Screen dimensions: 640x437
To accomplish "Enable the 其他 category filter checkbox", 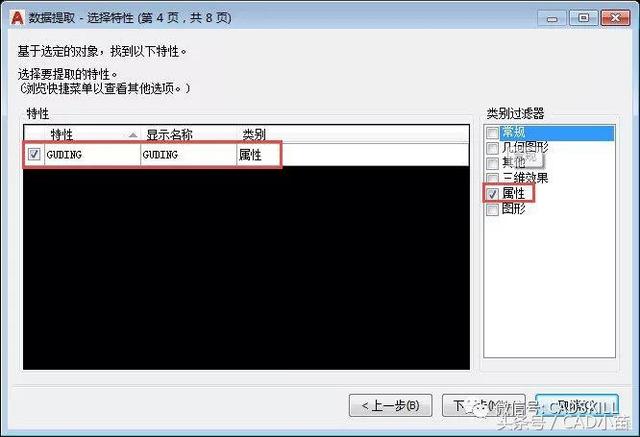I will [492, 163].
